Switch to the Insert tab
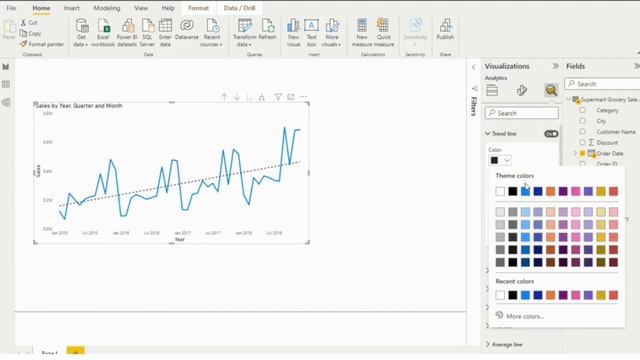640x360 pixels. pos(71,8)
